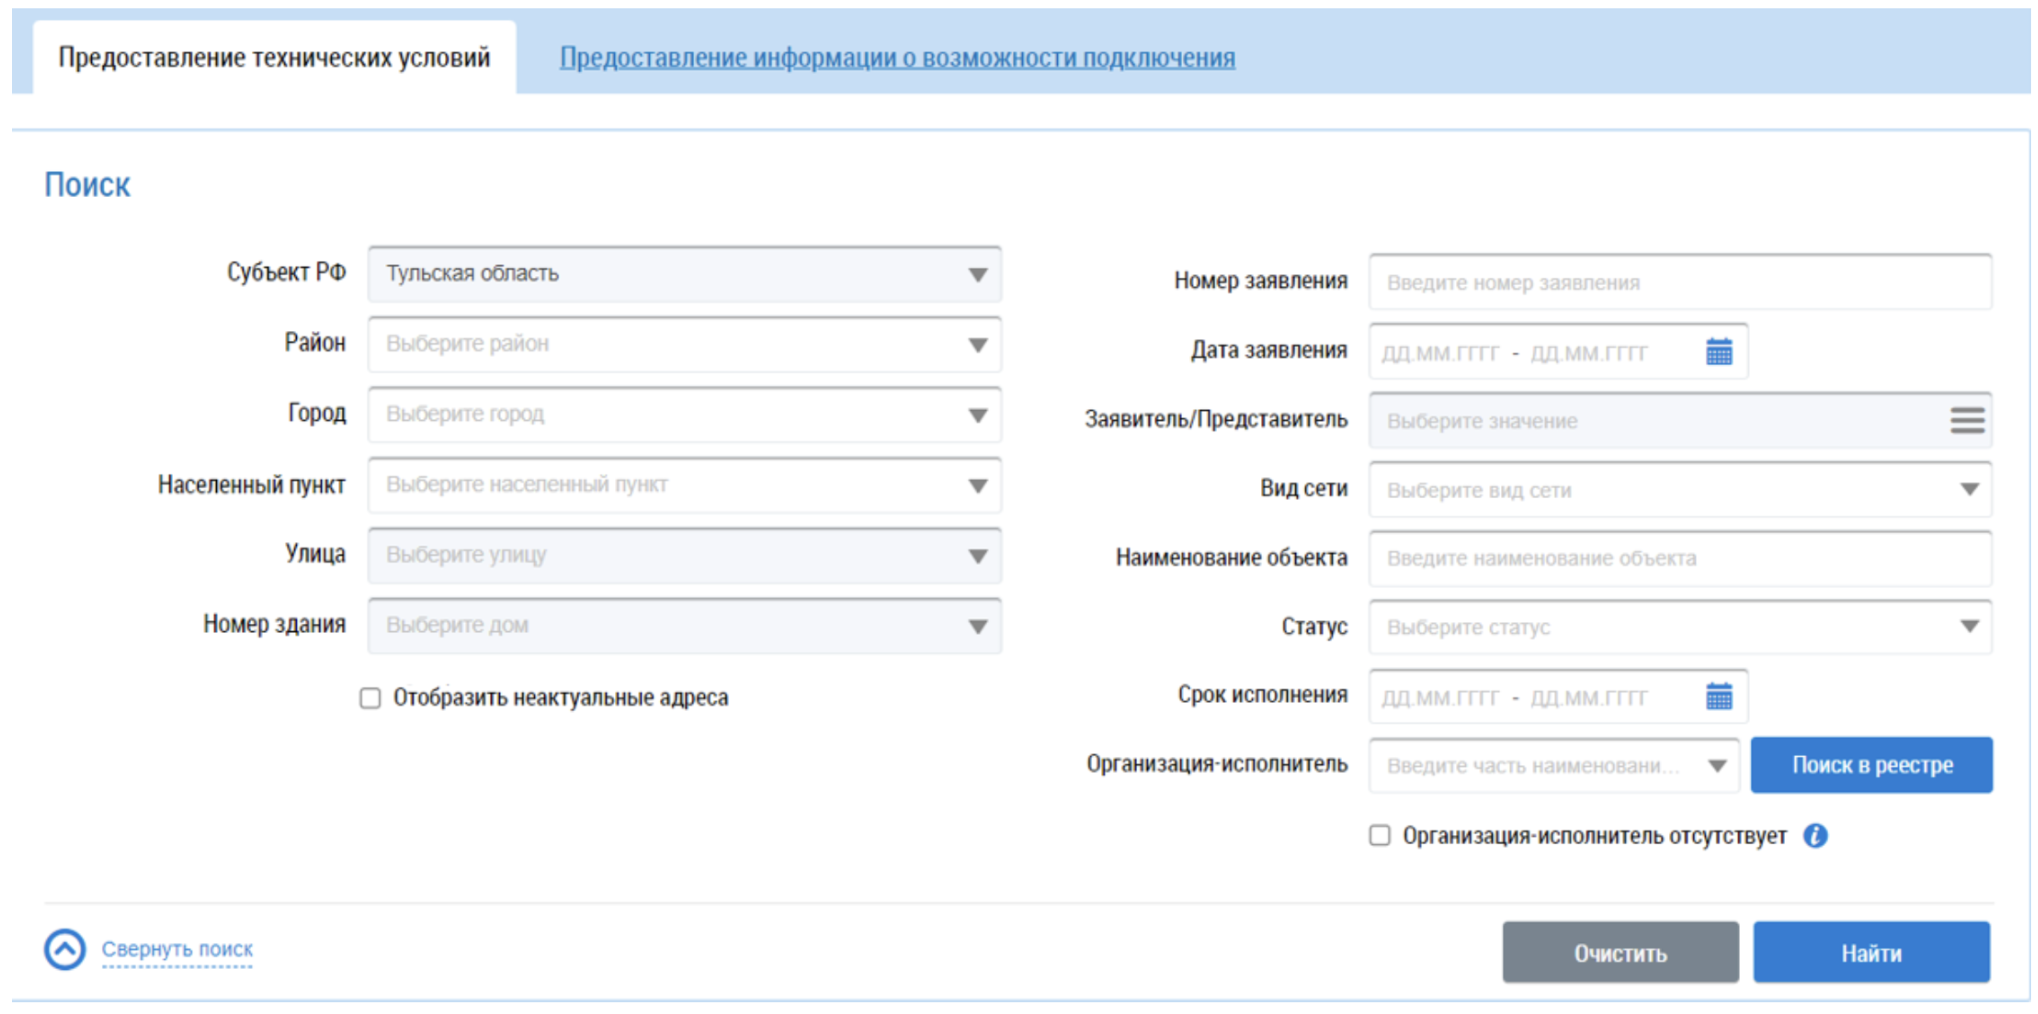The height and width of the screenshot is (1014, 2038).
Task: Open the Город selection dropdown
Action: (x=977, y=415)
